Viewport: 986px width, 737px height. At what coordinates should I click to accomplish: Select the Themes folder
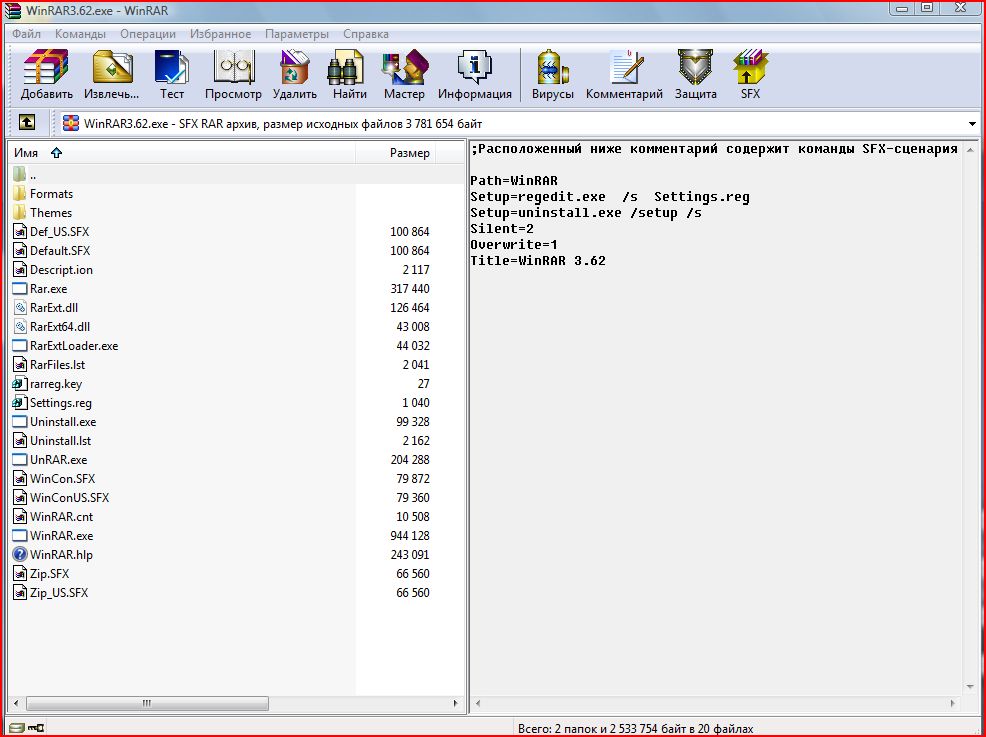pyautogui.click(x=51, y=213)
